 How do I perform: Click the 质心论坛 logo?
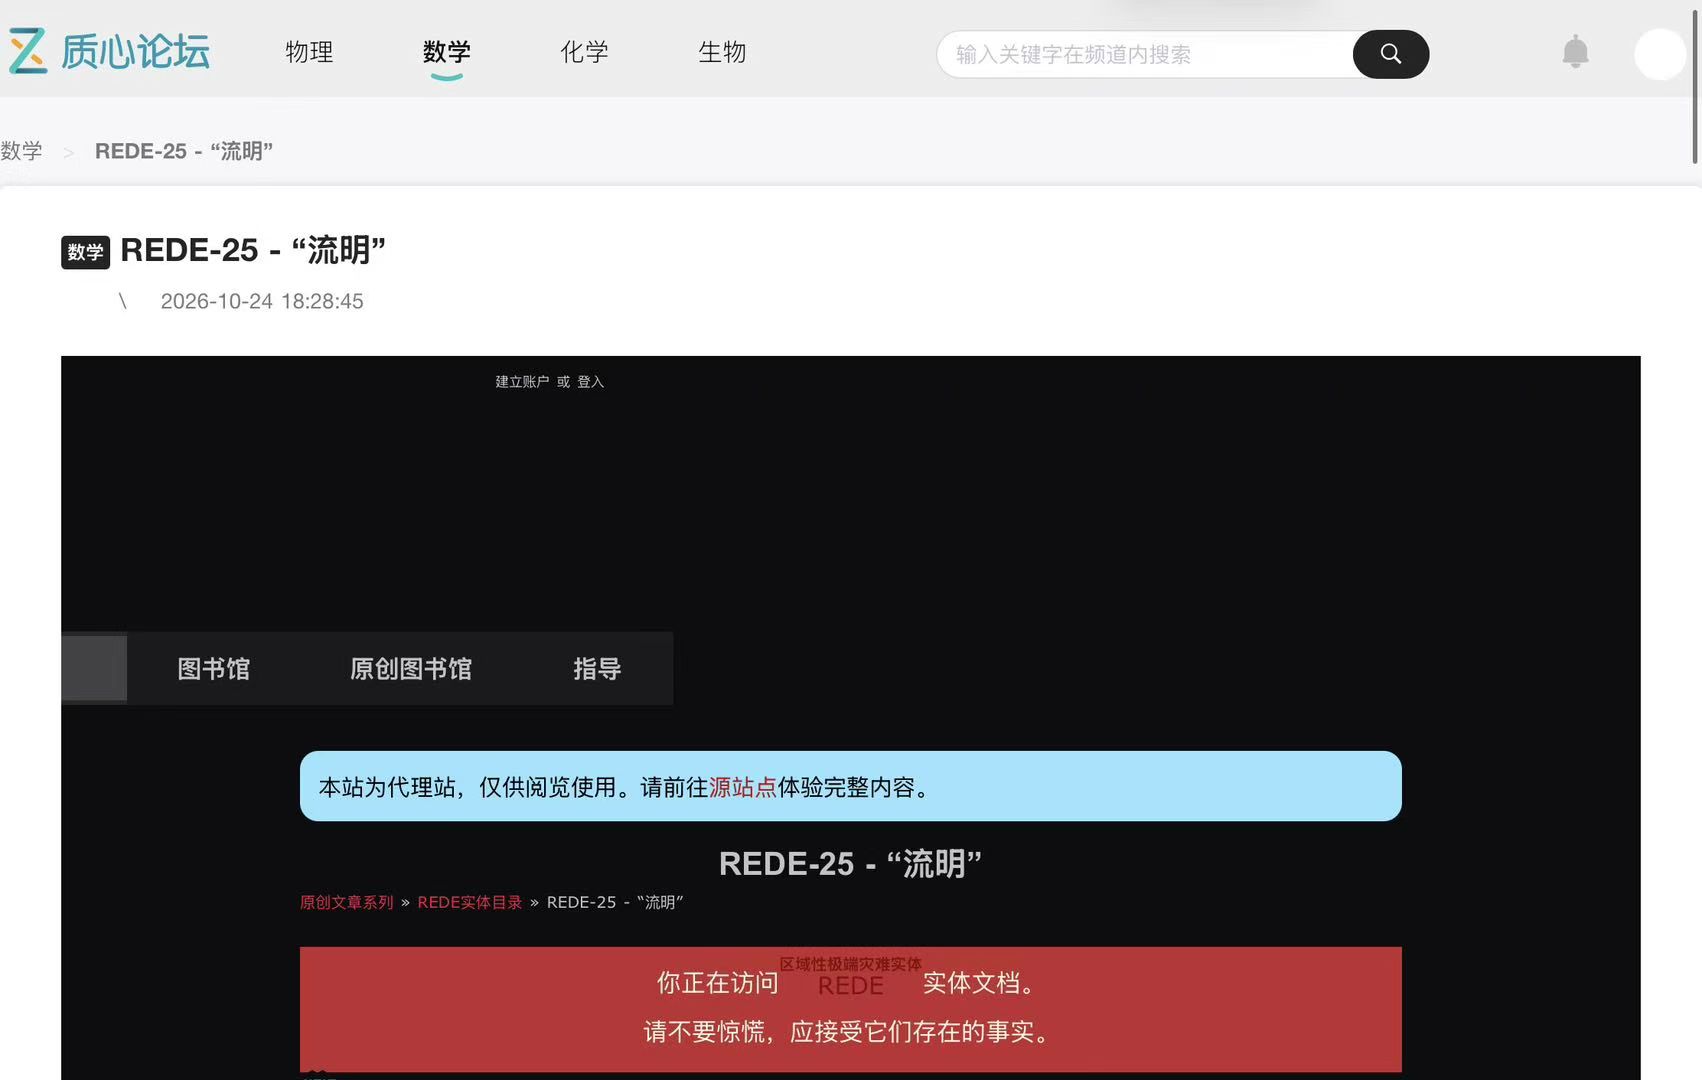109,51
